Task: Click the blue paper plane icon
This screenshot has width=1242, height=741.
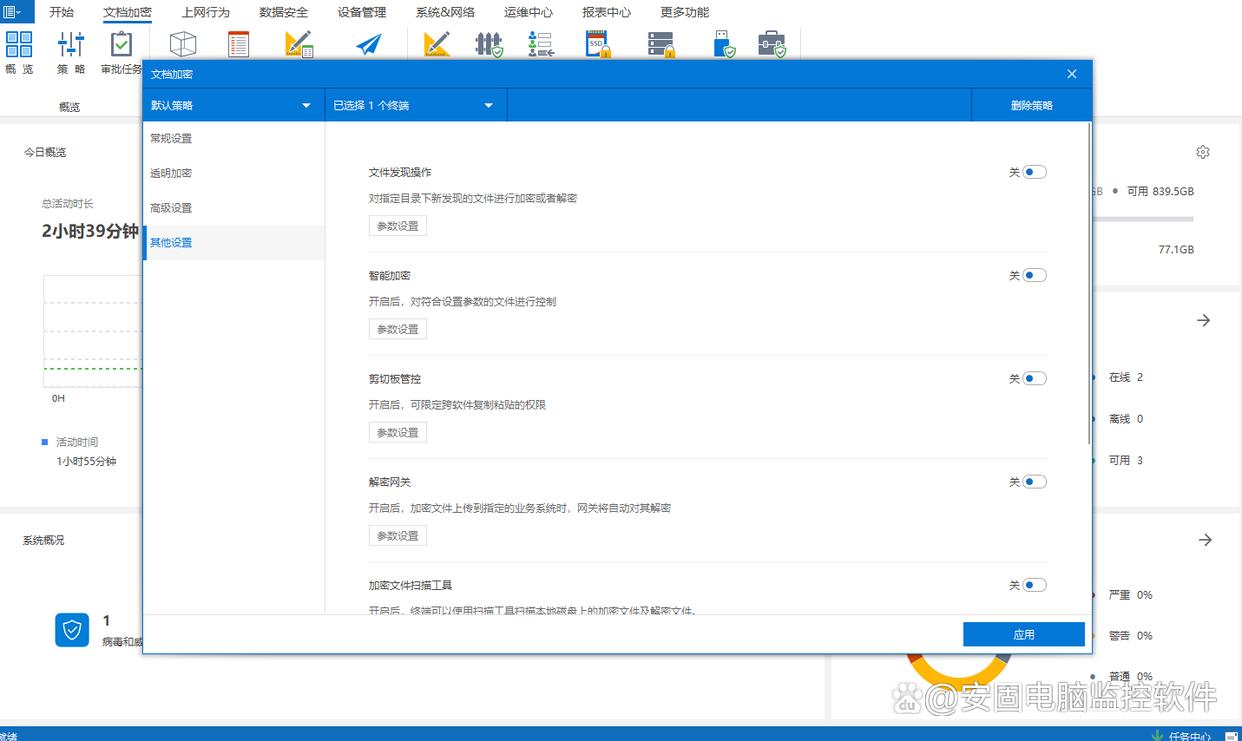Action: tap(369, 45)
